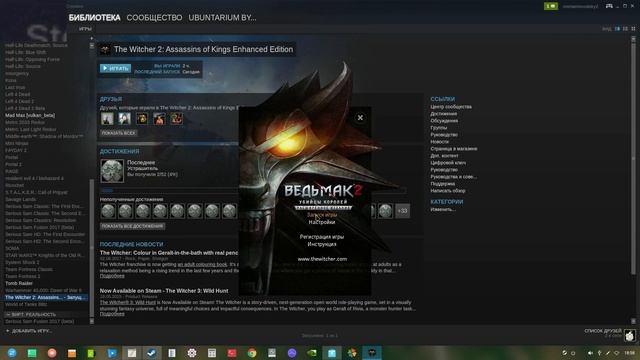Open the Ubuntarium by... profile tab
The height and width of the screenshot is (360, 640).
click(222, 18)
